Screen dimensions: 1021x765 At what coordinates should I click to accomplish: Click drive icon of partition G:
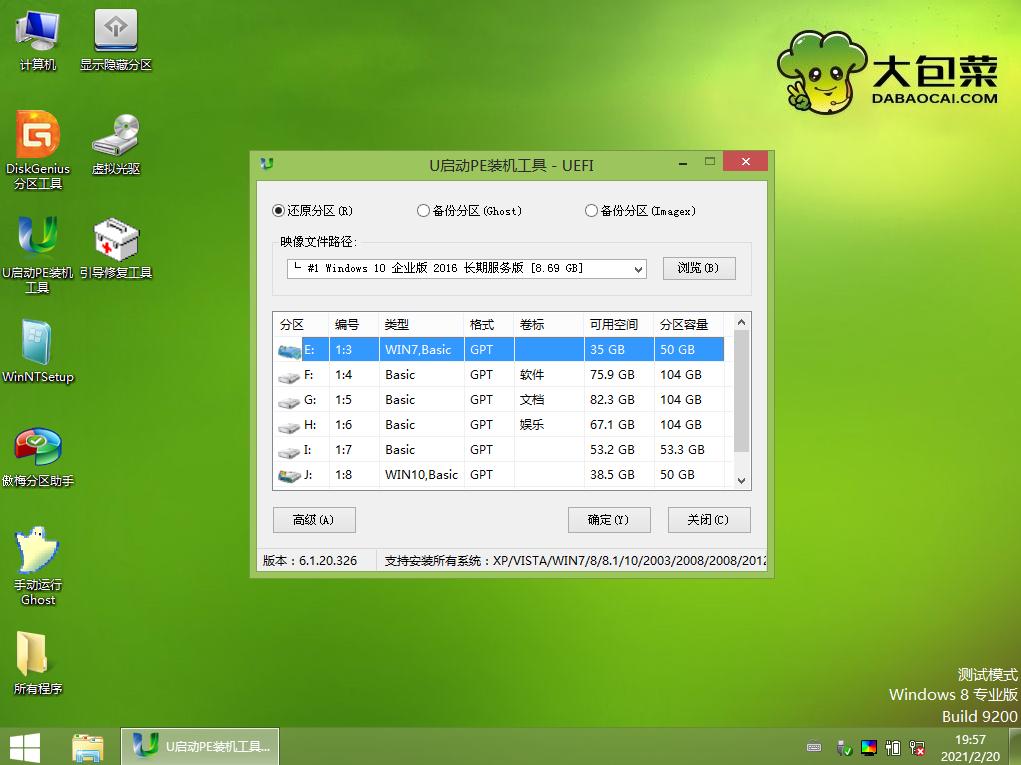pos(289,402)
